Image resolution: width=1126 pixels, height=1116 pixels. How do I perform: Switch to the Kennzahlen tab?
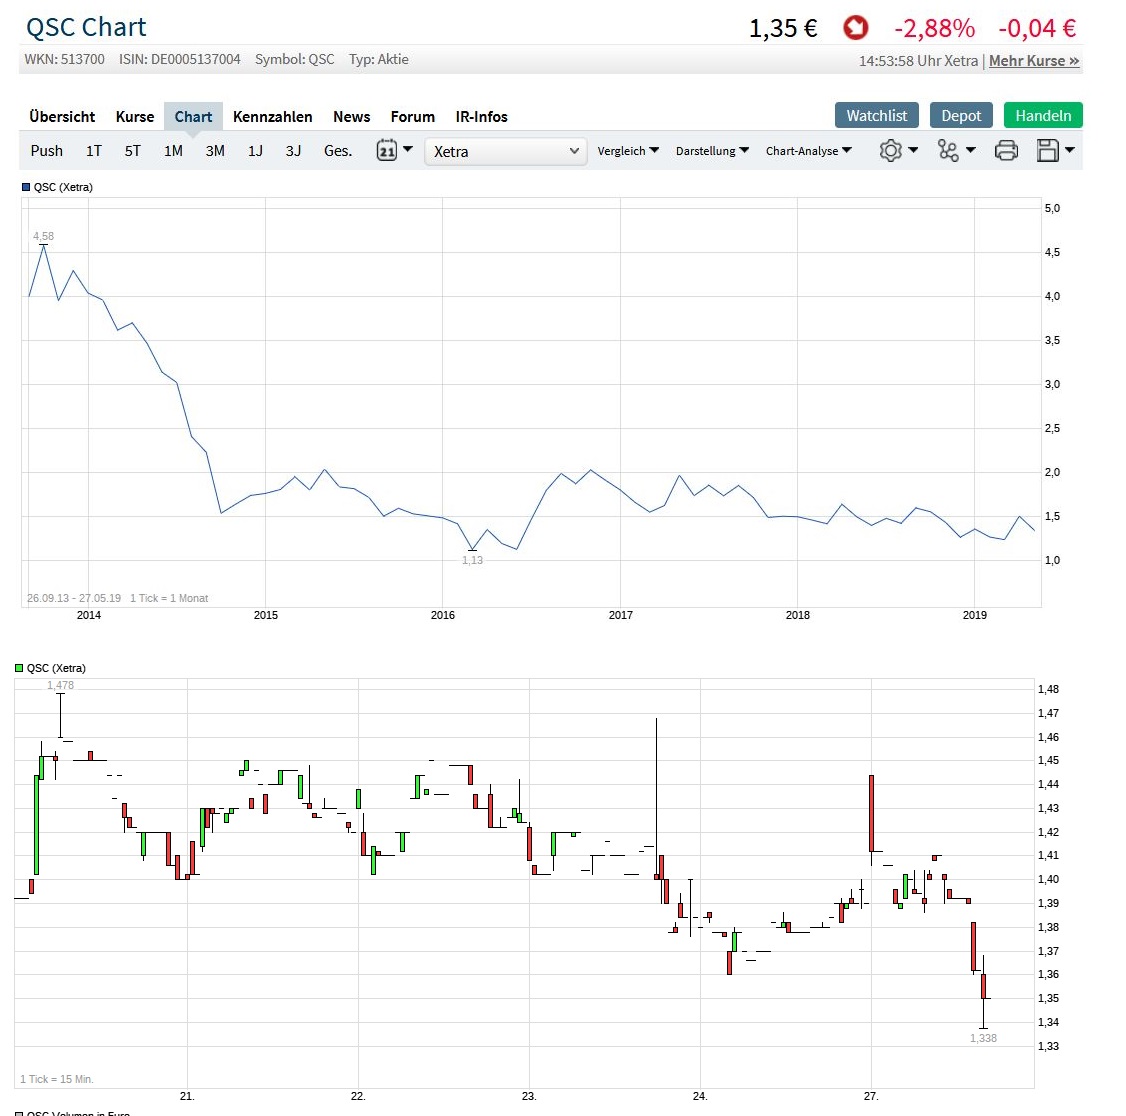click(272, 116)
